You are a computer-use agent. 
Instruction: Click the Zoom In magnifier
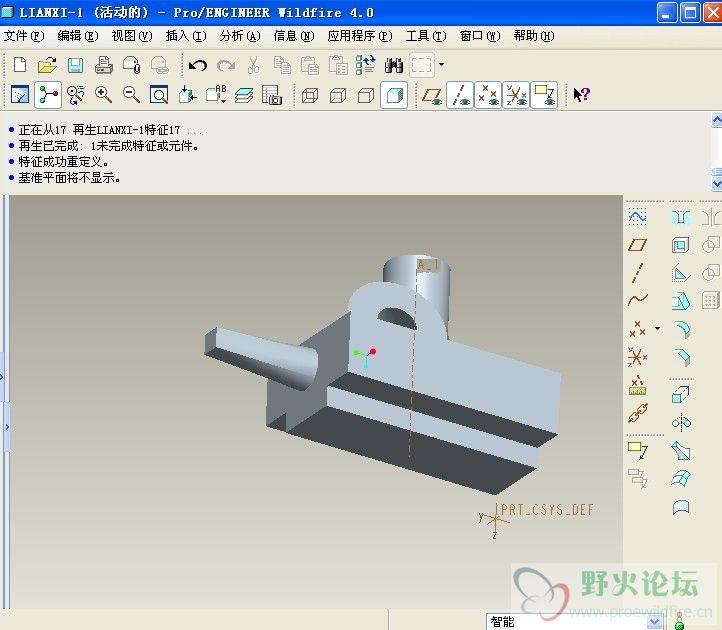[103, 95]
